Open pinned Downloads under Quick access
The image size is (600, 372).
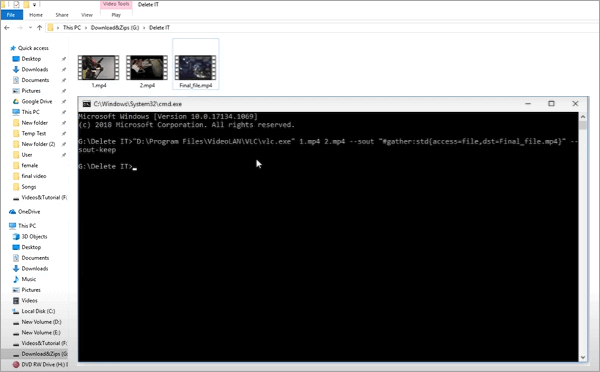point(34,70)
